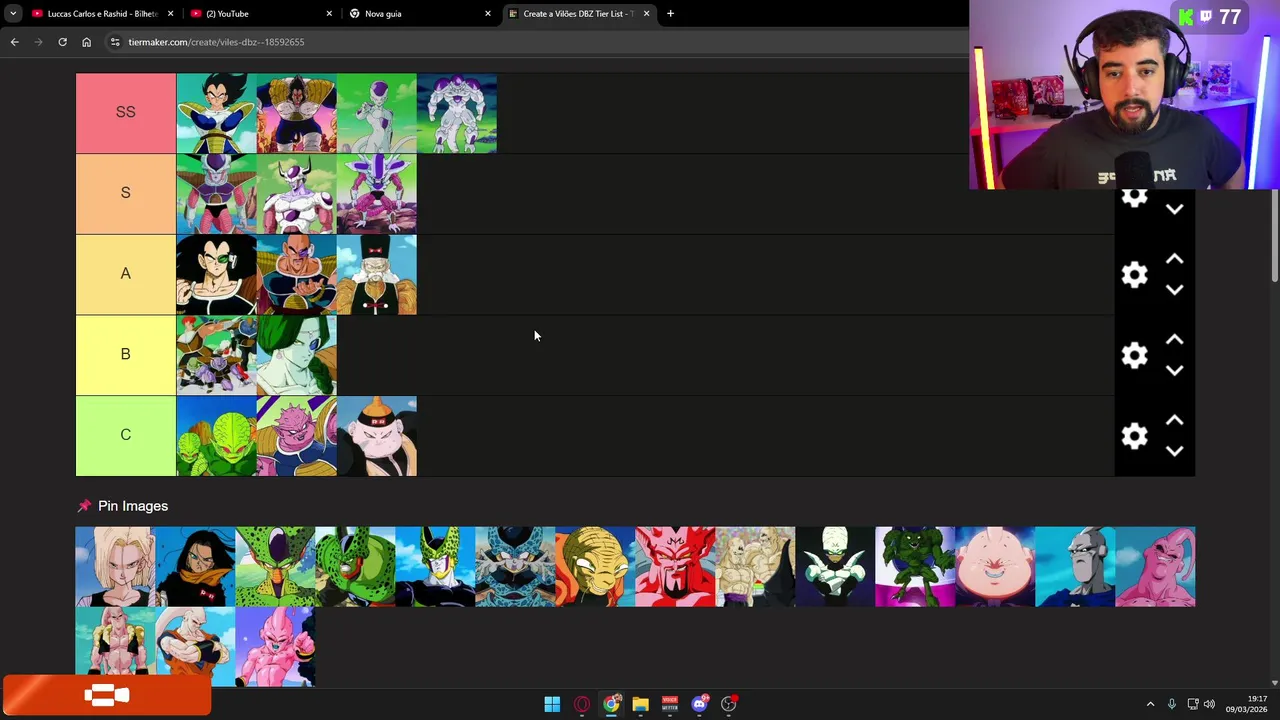Open the Windows Start menu
Screen dimensions: 1280x720
552,704
